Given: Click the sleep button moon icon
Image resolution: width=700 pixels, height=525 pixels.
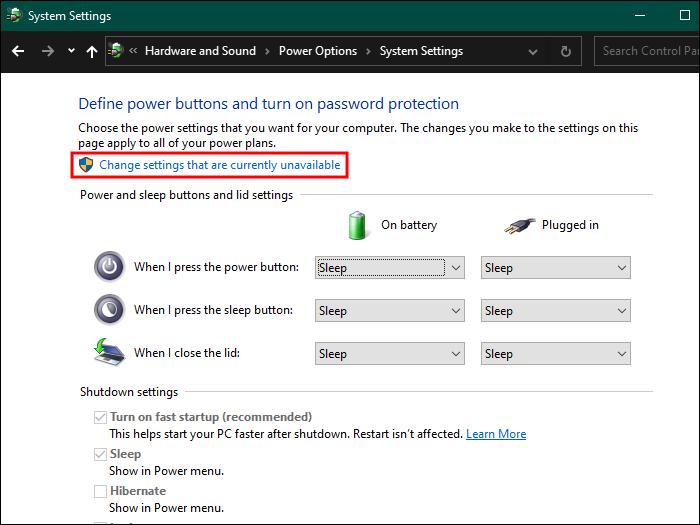Looking at the screenshot, I should click(109, 310).
